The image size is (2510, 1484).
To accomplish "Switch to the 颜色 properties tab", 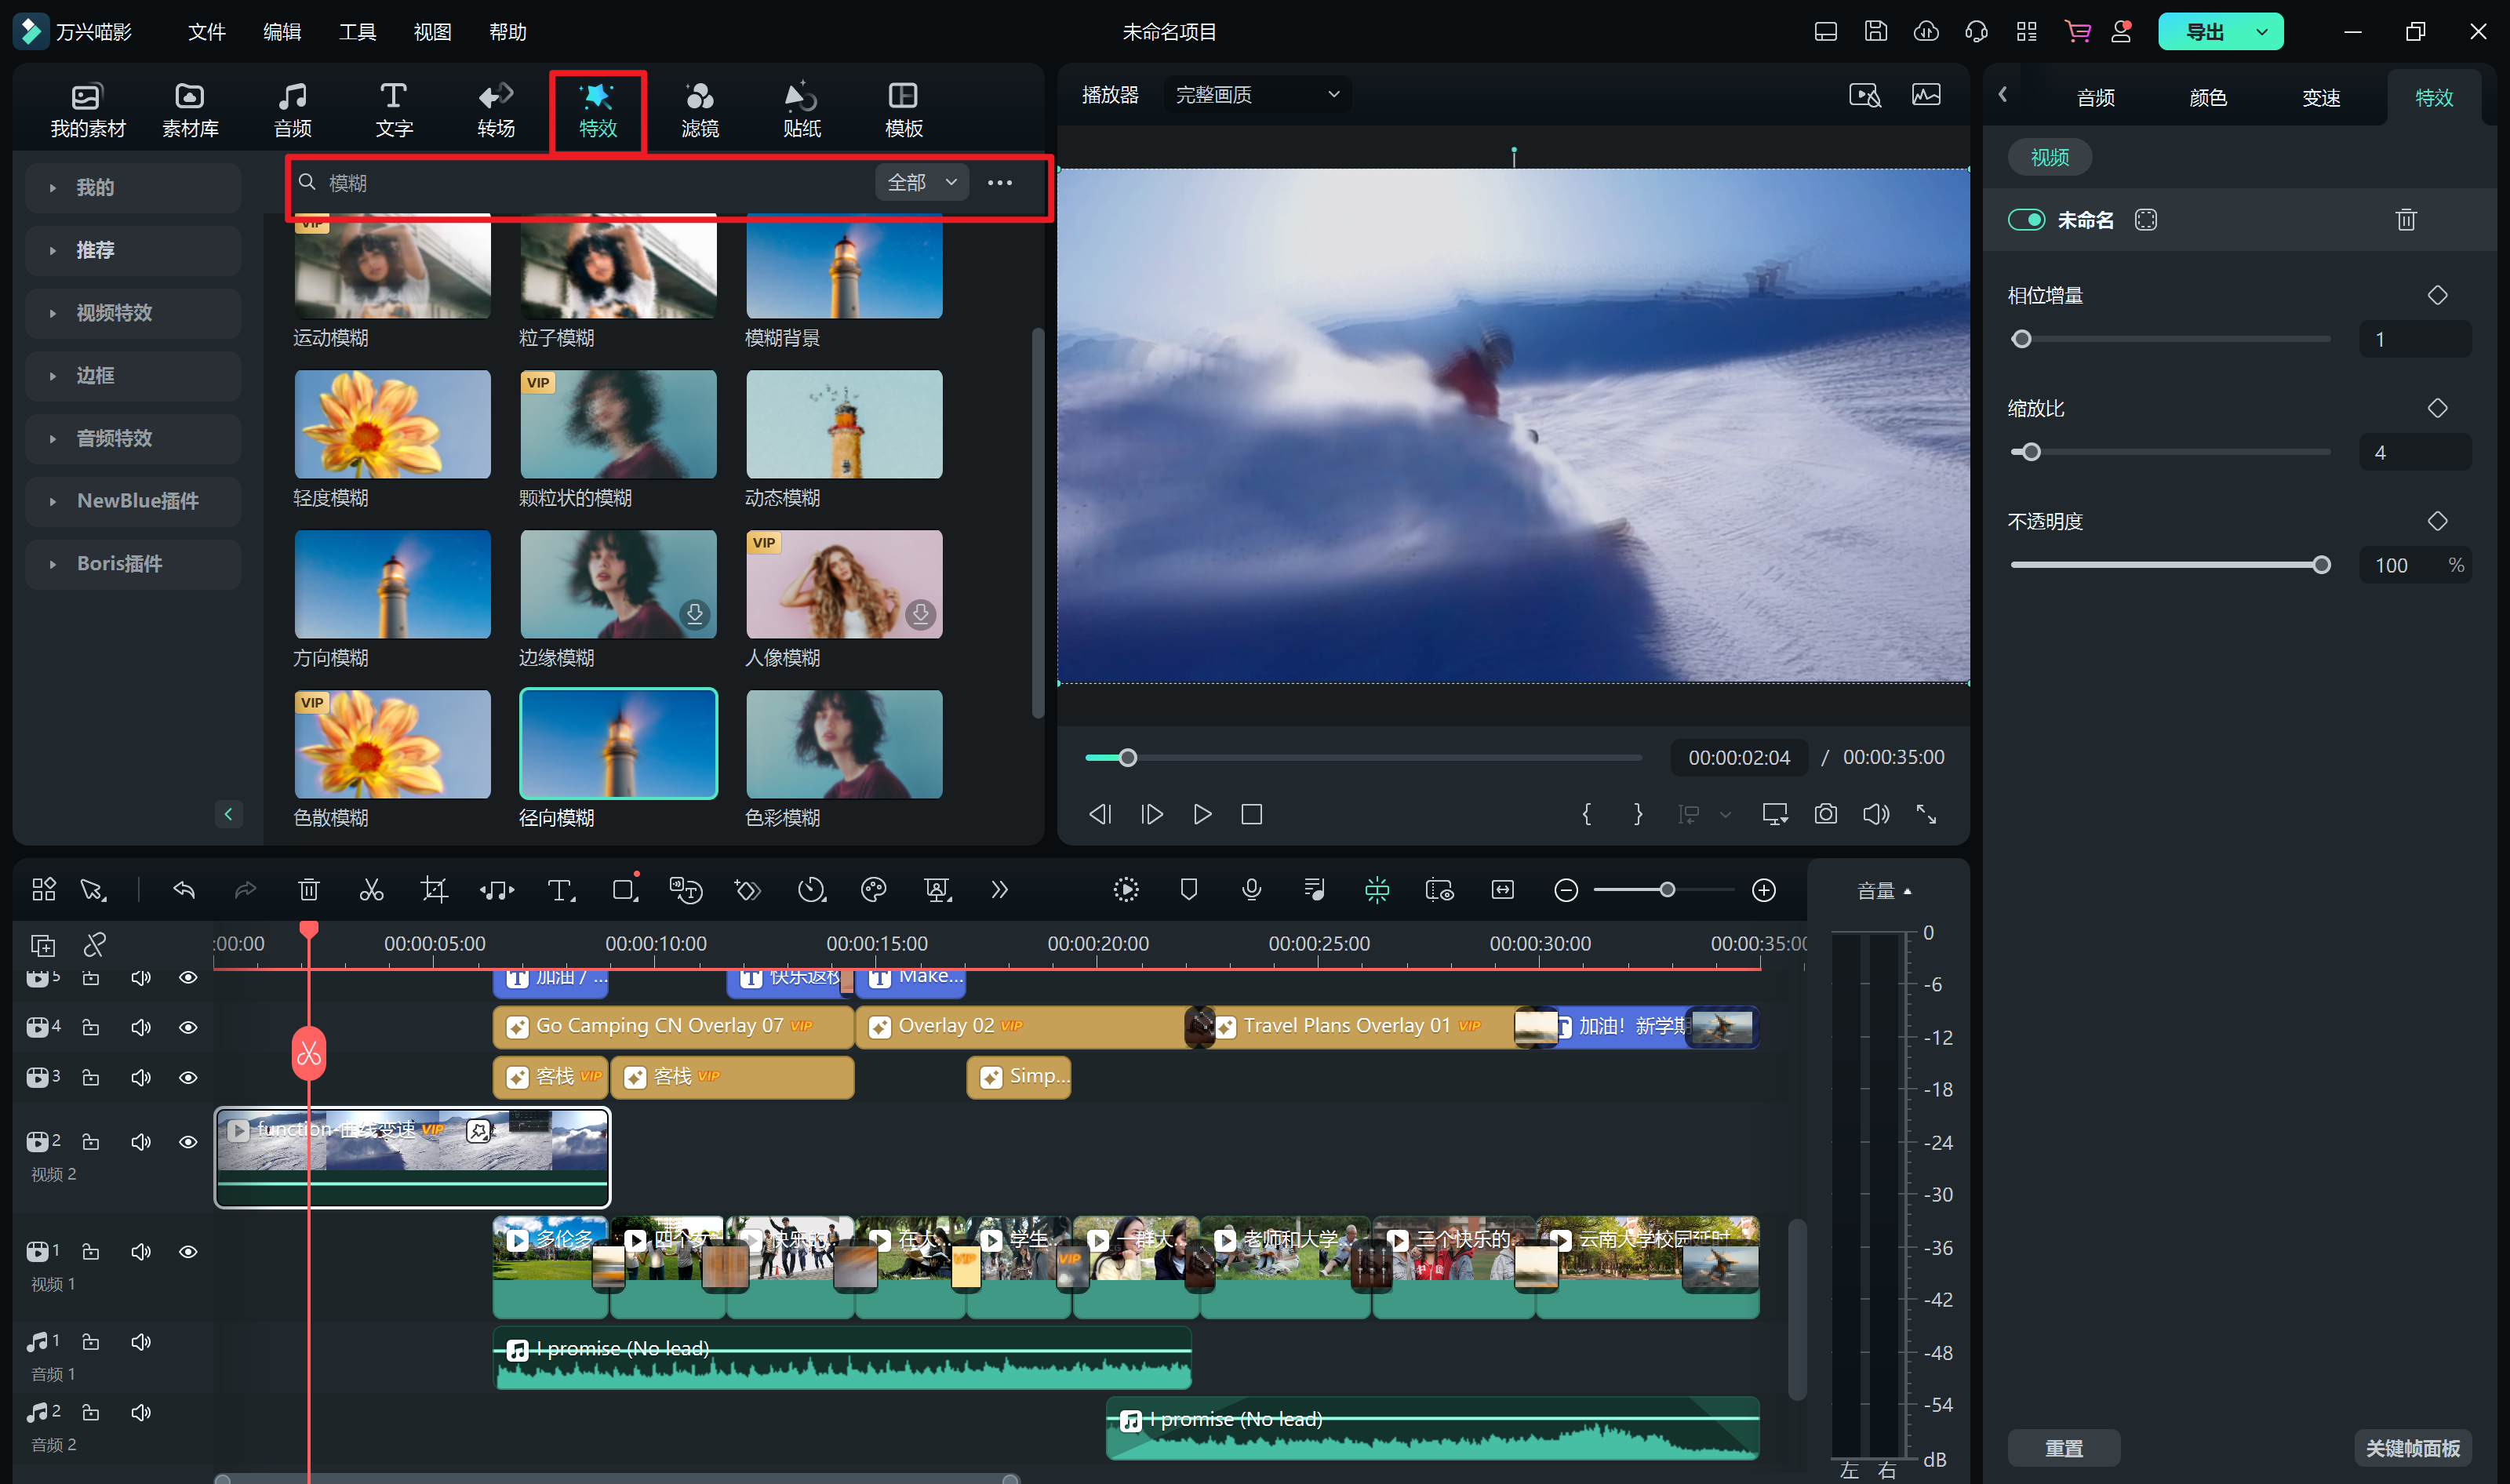I will (2208, 98).
